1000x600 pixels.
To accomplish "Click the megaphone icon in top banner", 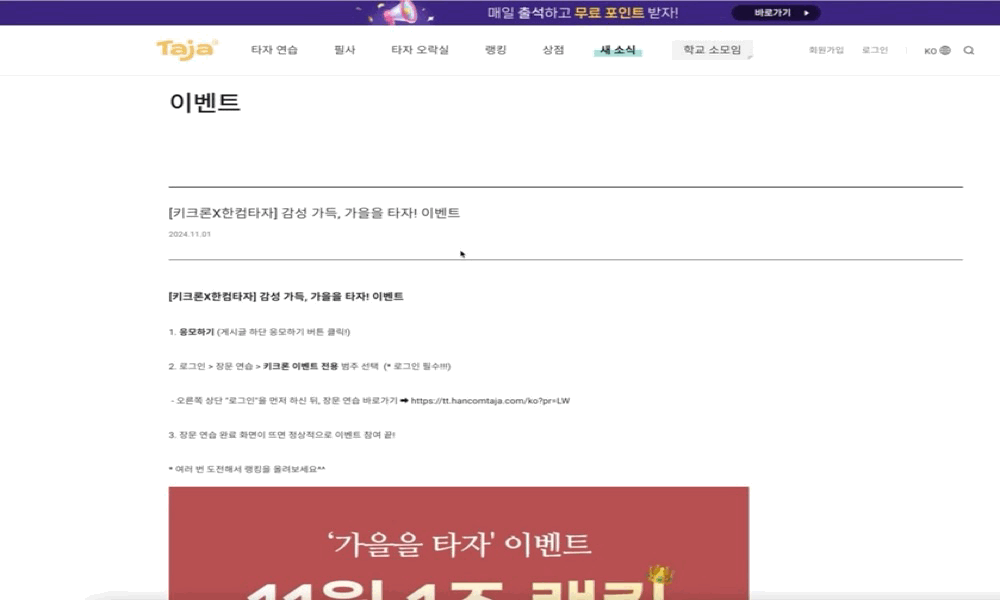I will [401, 13].
